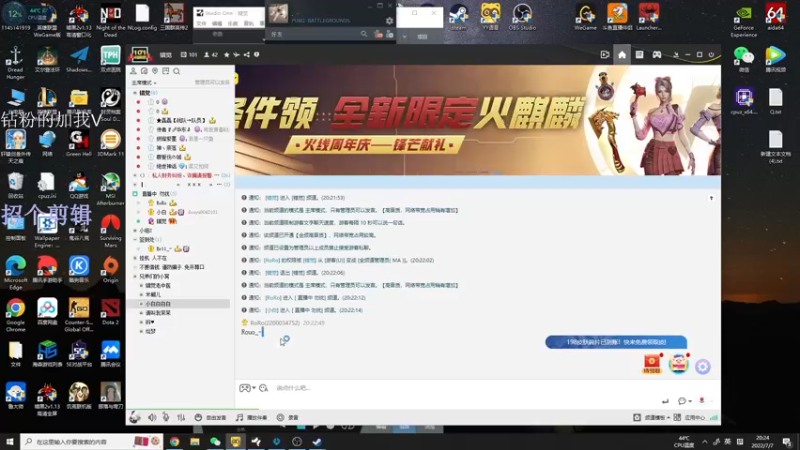
Task: Open the gamepad tab in title bar
Action: [657, 55]
